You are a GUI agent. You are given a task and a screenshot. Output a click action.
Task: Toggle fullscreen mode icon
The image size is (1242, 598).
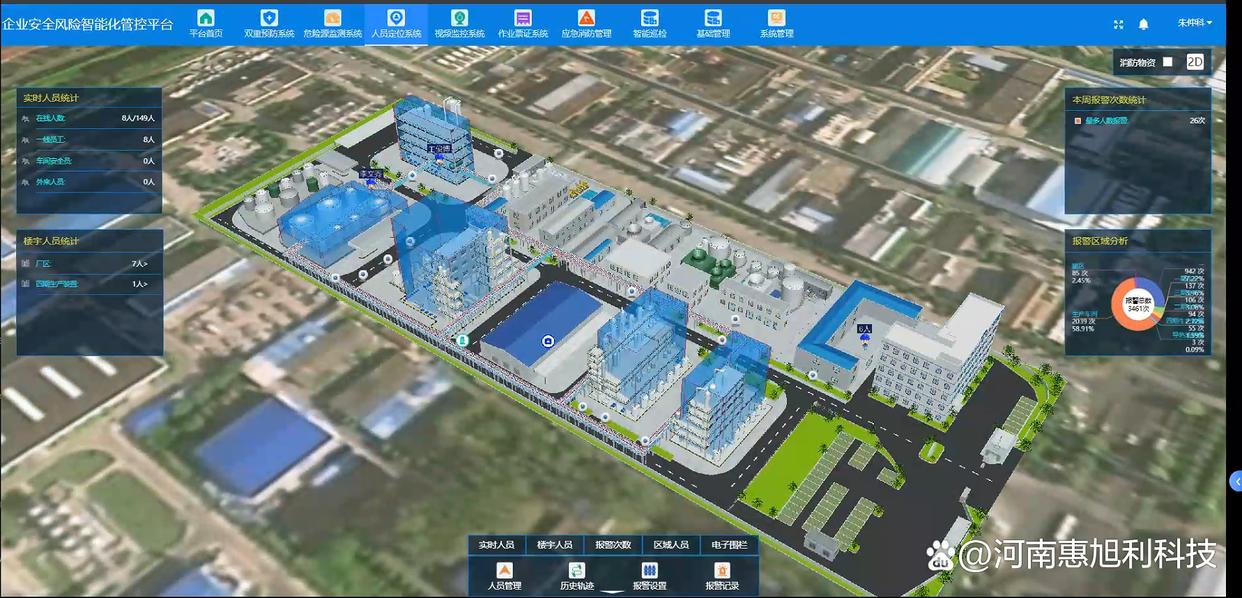point(1118,23)
